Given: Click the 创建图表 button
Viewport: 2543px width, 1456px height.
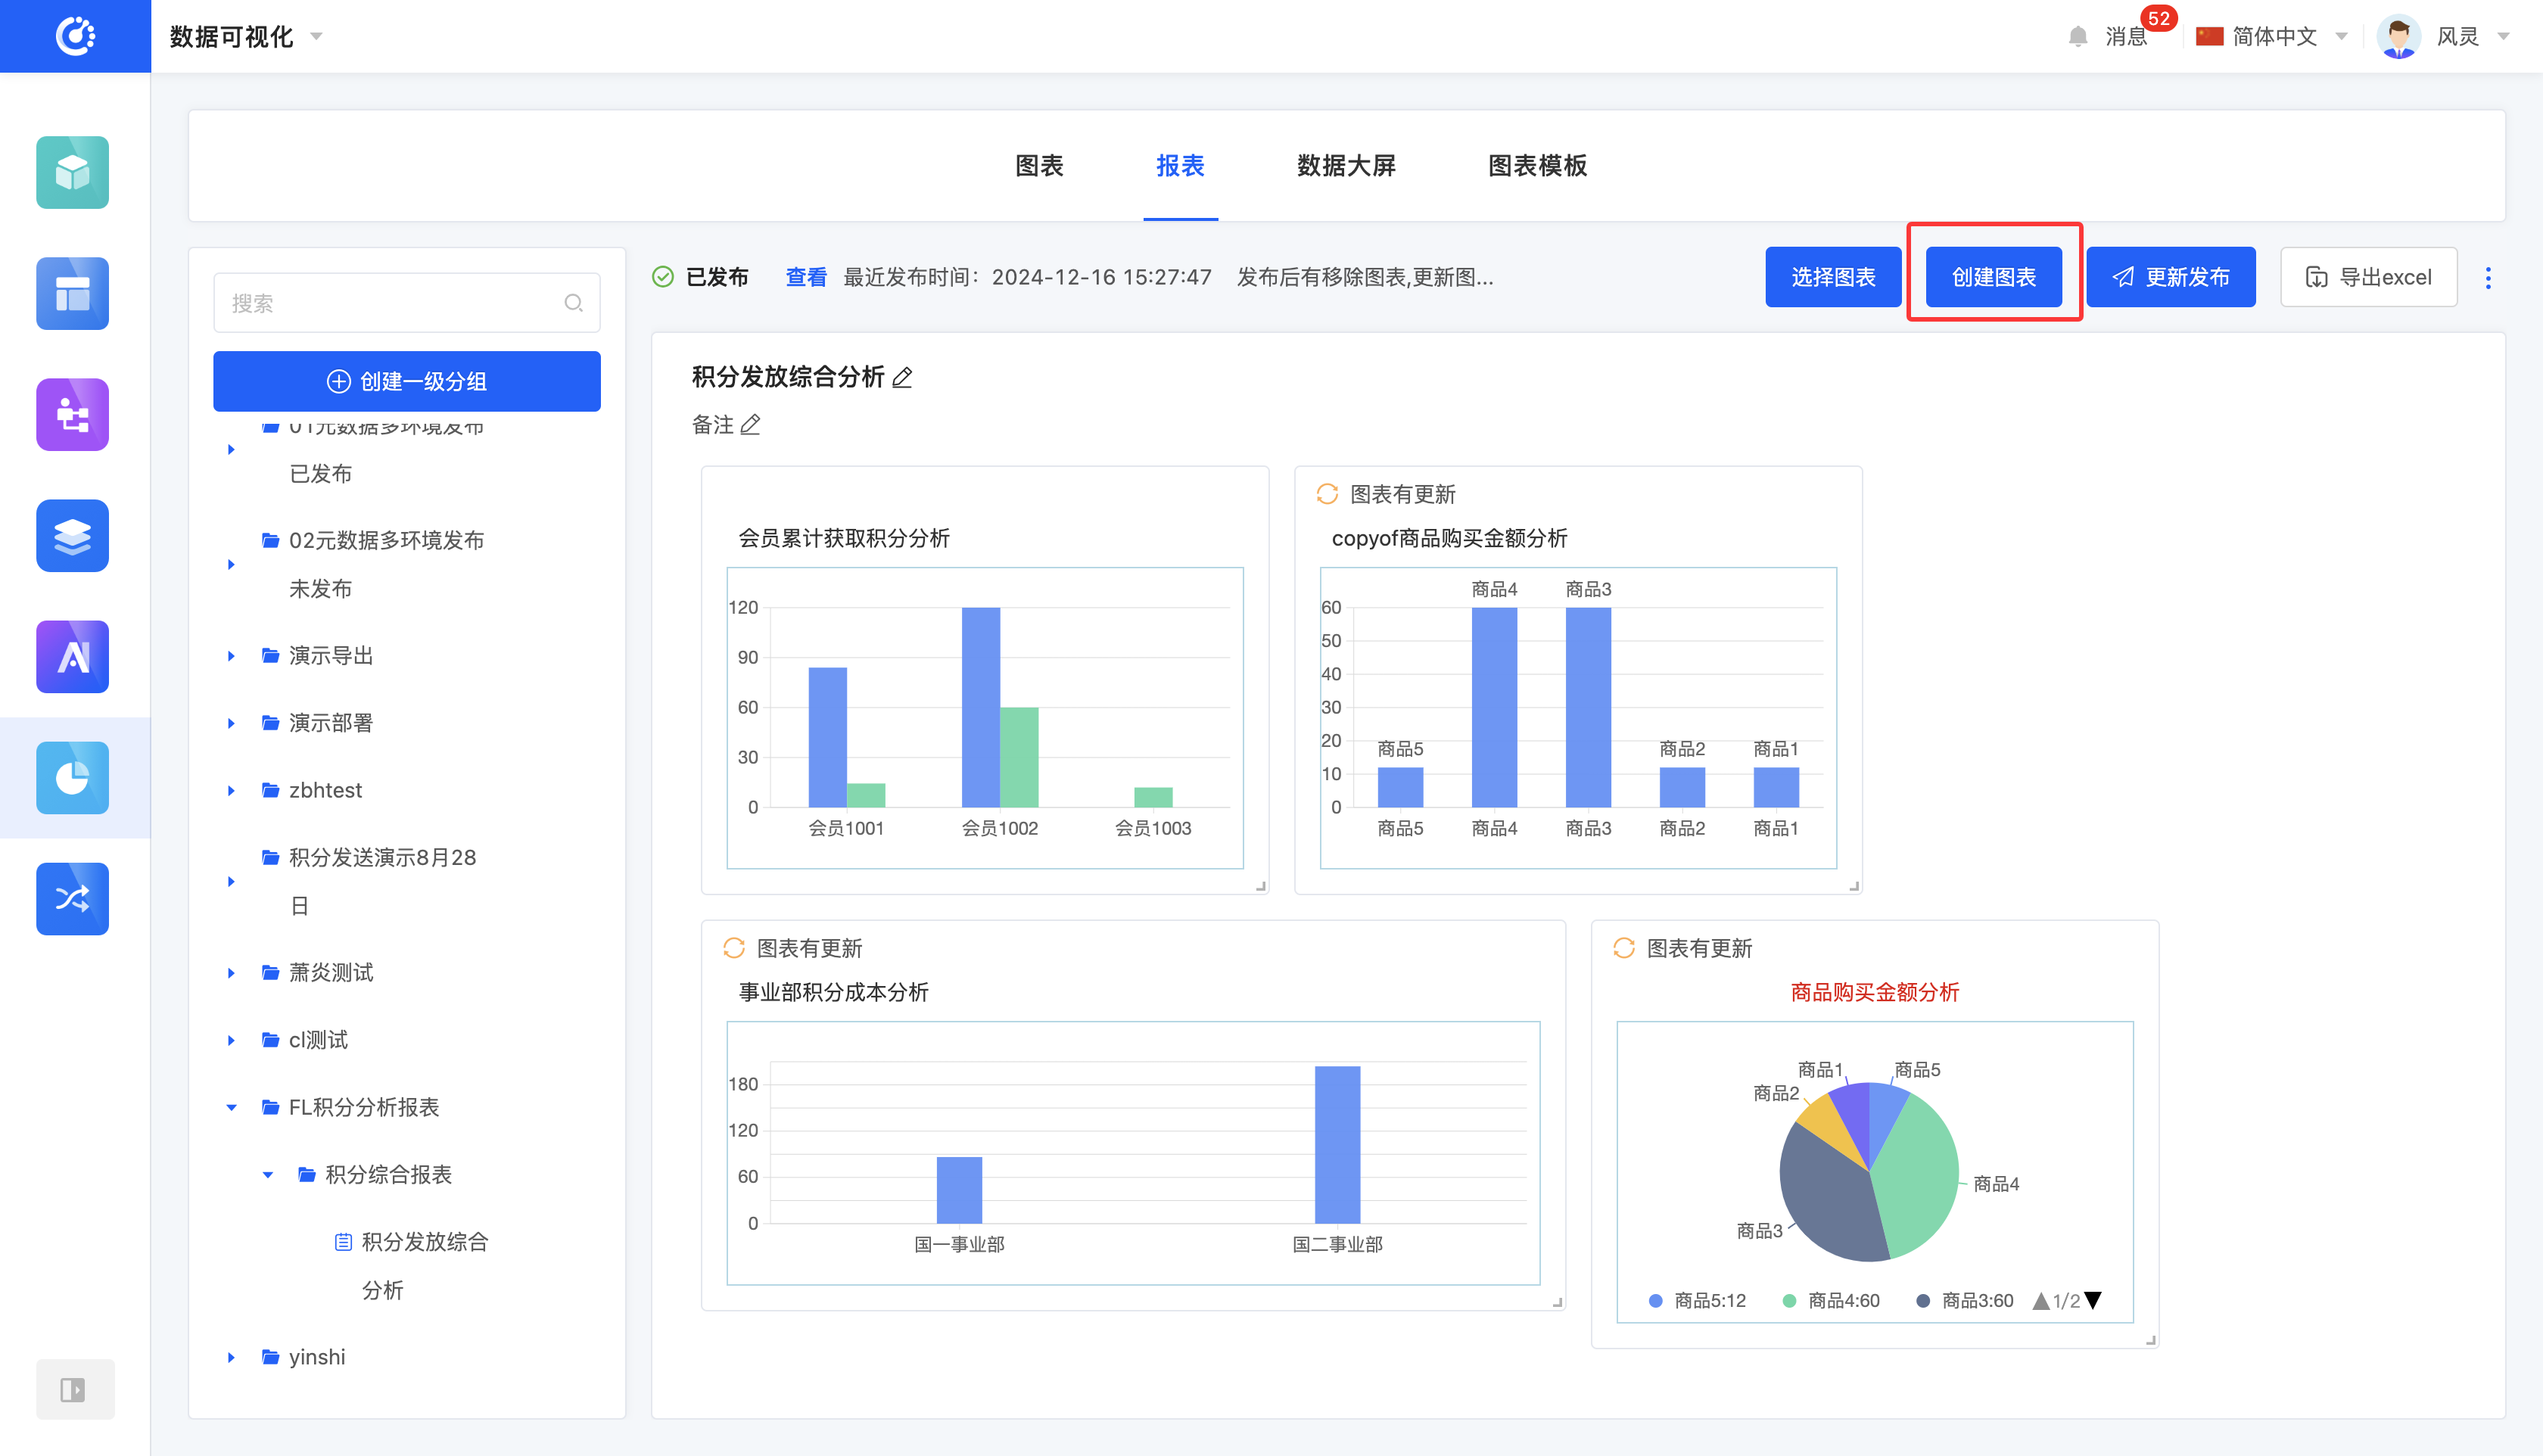Looking at the screenshot, I should pos(1993,277).
